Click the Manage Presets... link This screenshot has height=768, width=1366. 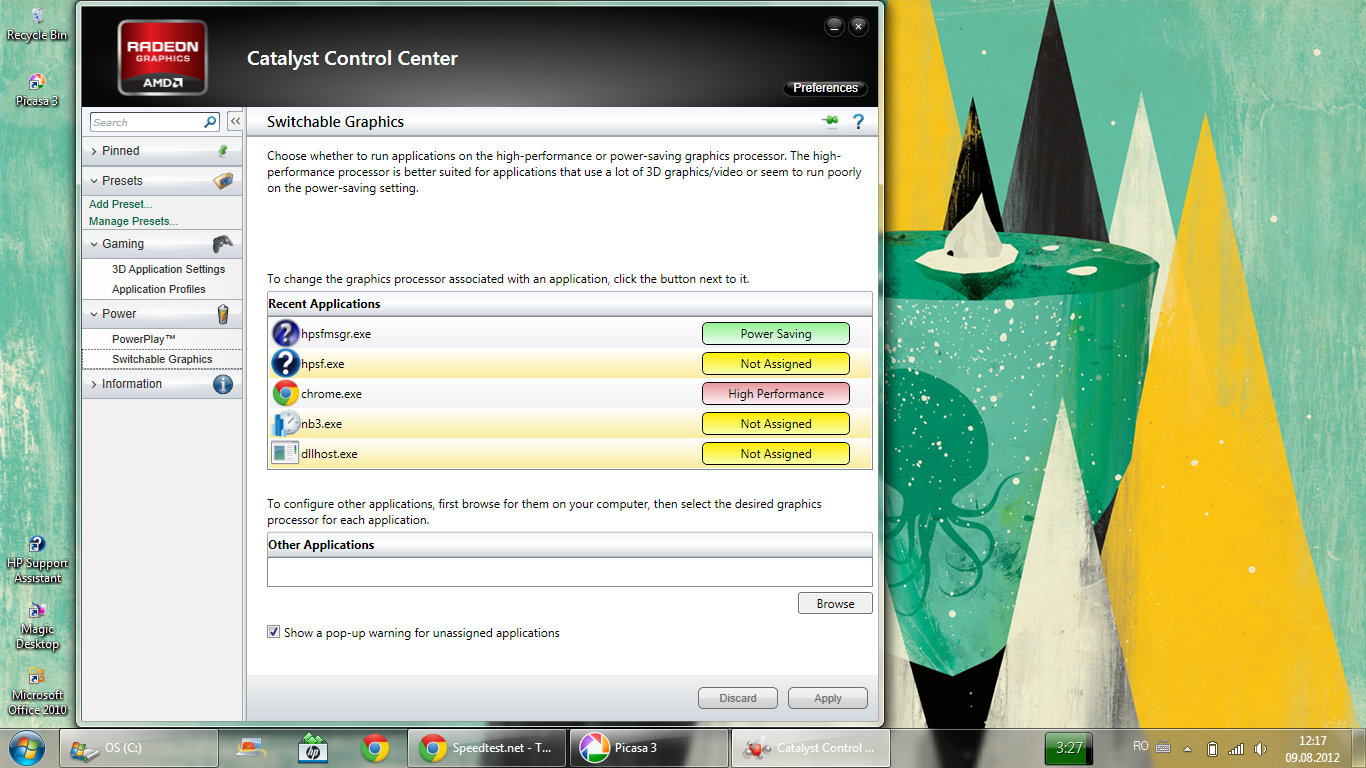click(133, 221)
